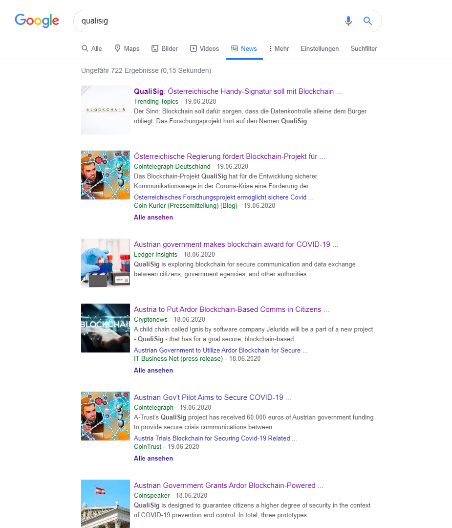Click Coin Kurier (Pressemitteilung) source name
This screenshot has width=452, height=528.
coord(186,205)
